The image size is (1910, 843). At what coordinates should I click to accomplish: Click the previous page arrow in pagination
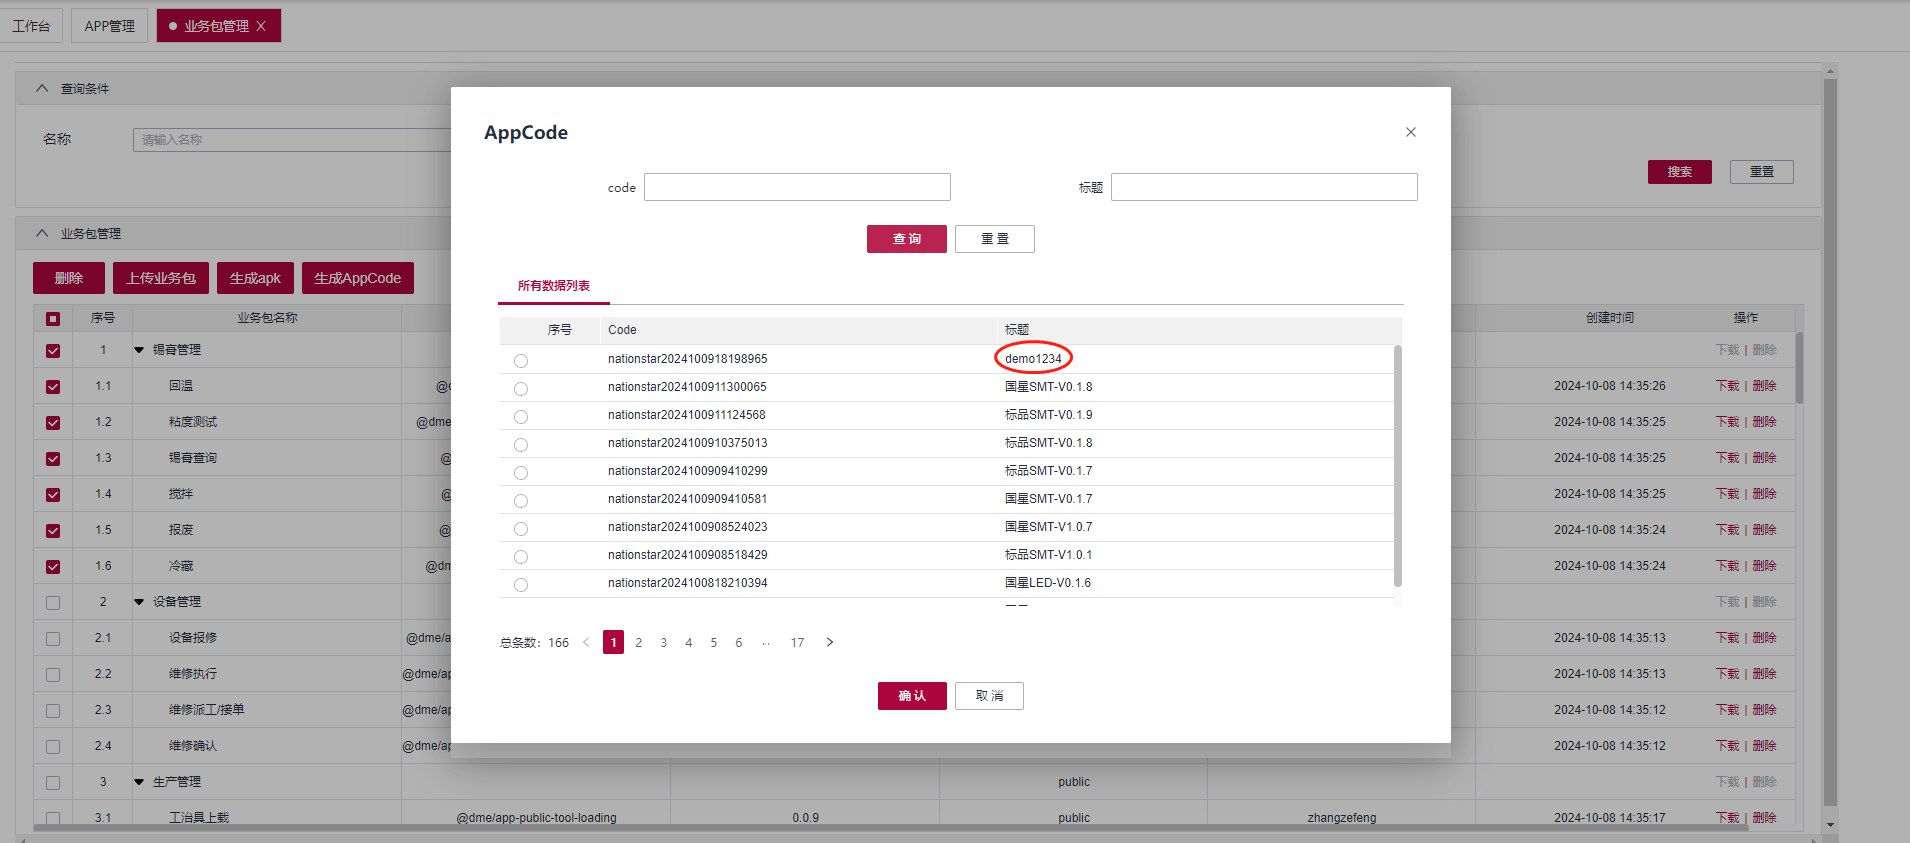(586, 642)
